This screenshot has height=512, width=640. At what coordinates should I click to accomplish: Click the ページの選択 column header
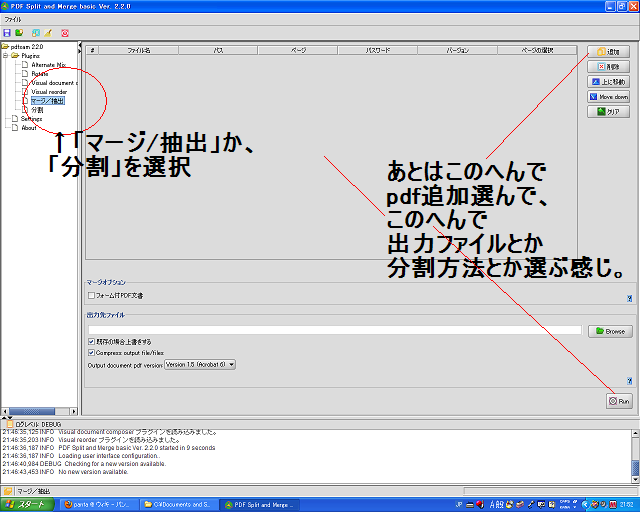point(537,50)
